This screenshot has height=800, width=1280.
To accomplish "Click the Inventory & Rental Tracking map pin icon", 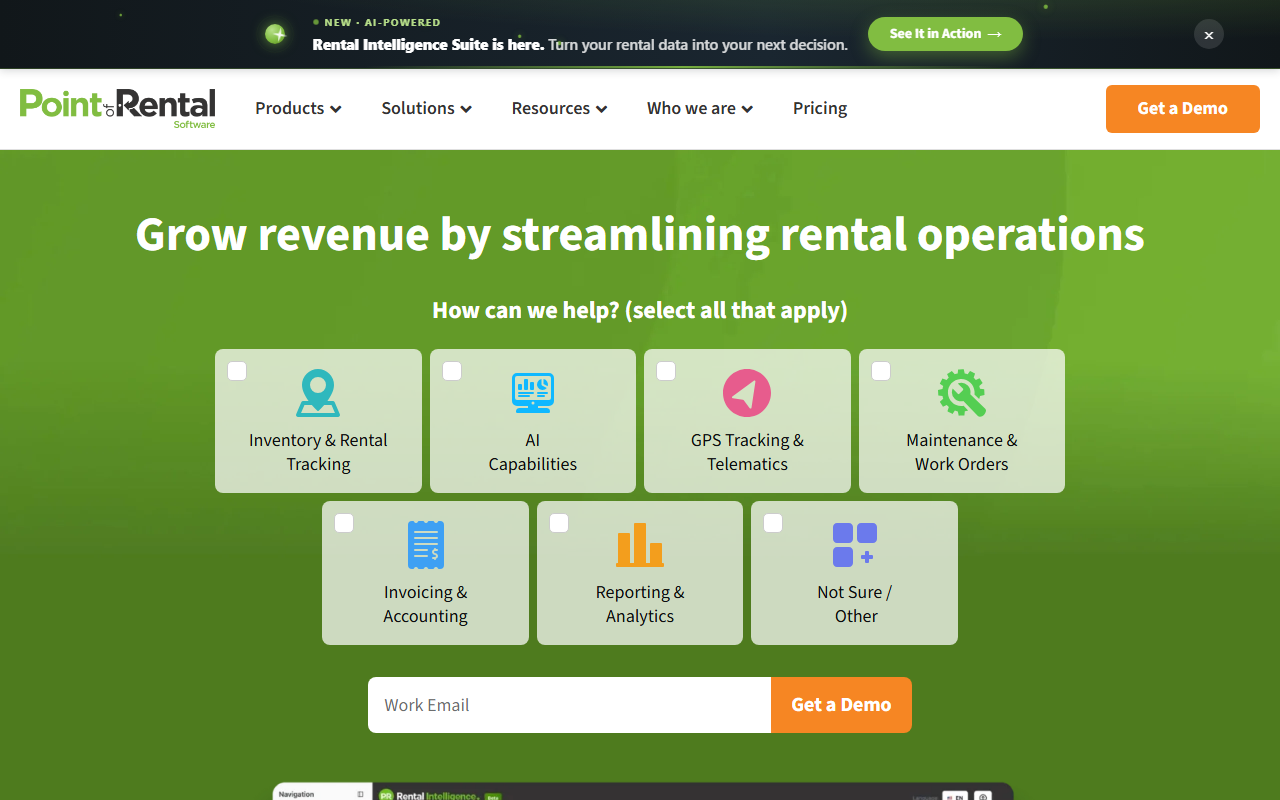I will (318, 393).
